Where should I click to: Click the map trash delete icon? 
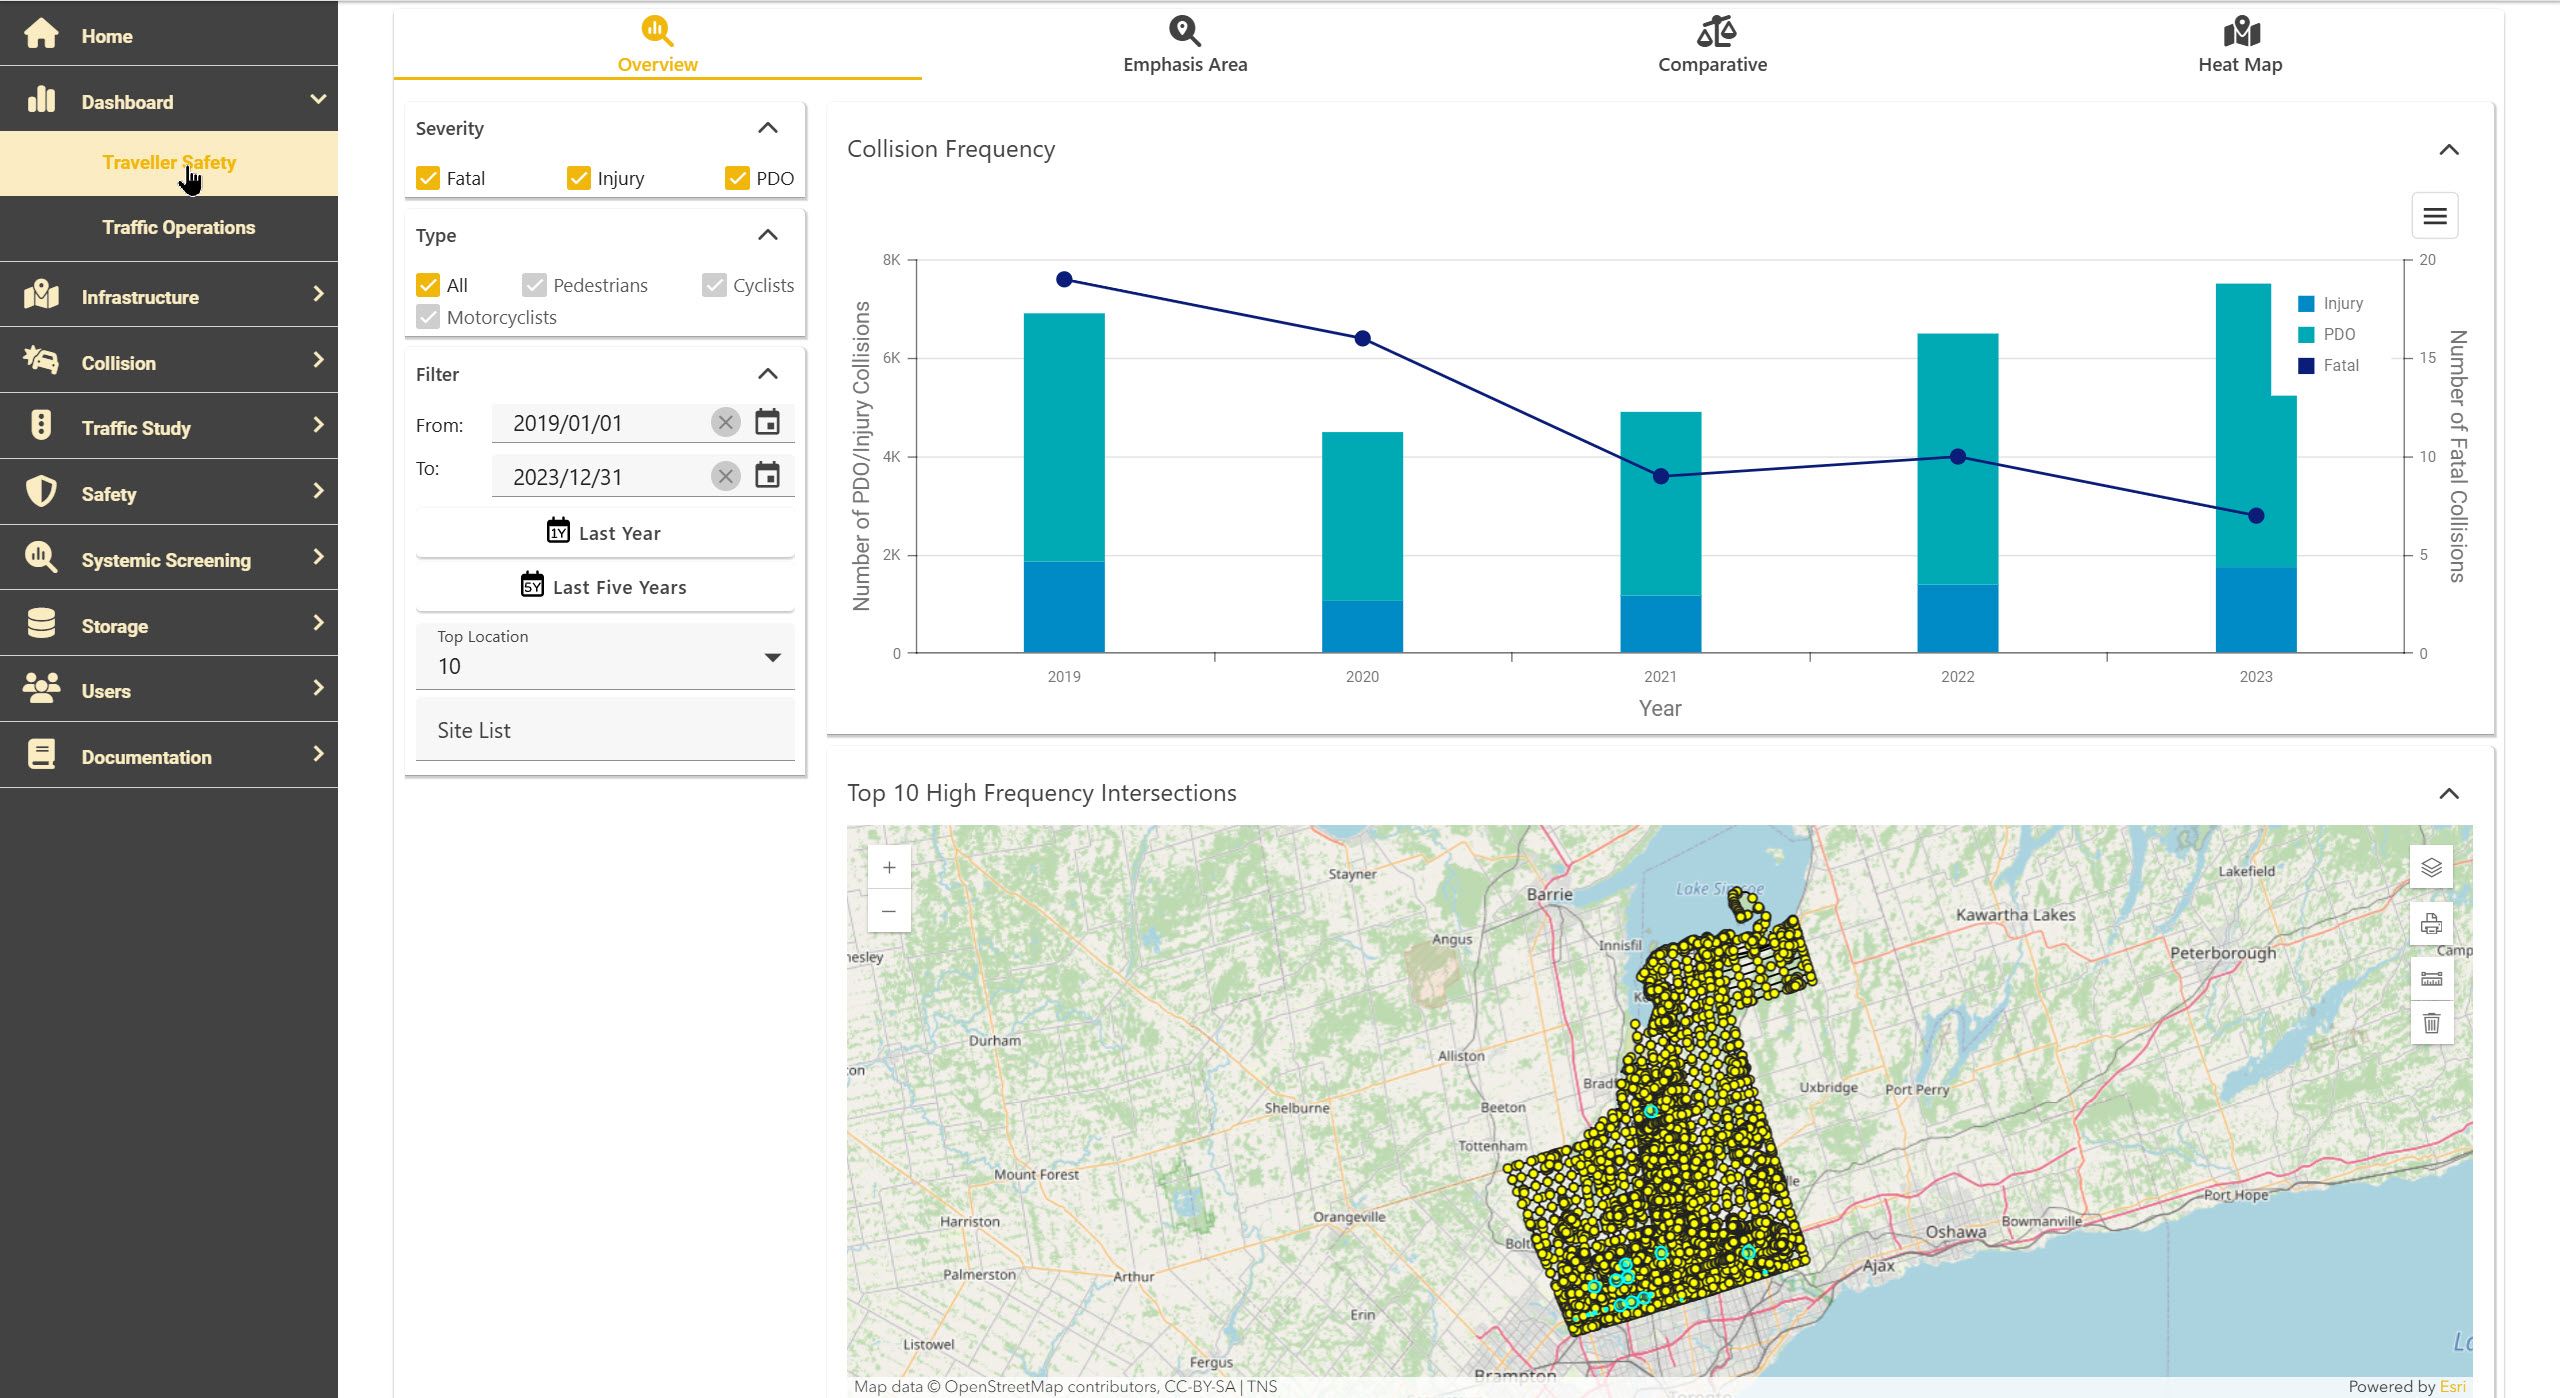(x=2431, y=1023)
